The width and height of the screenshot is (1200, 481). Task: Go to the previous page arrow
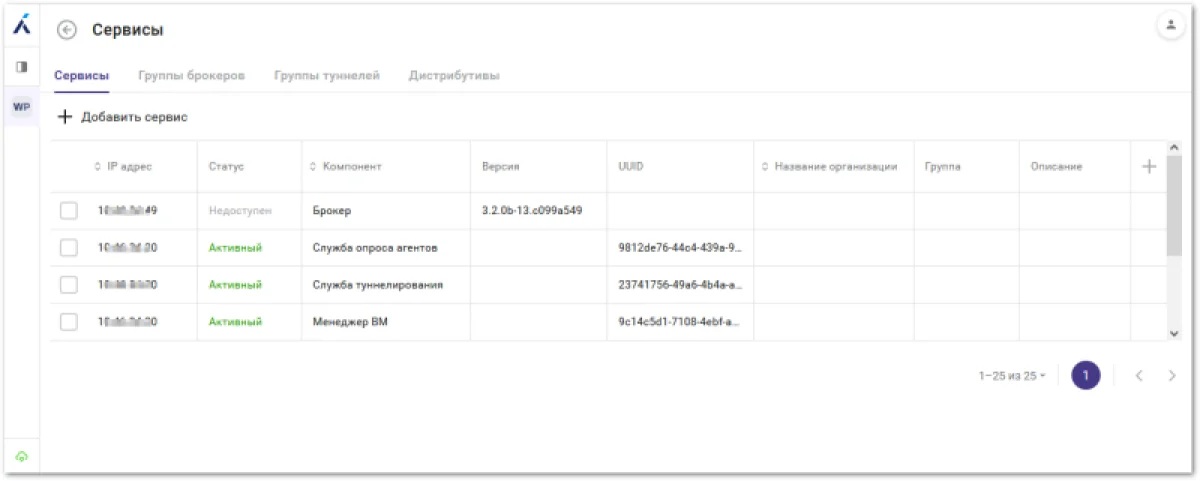tap(1139, 376)
